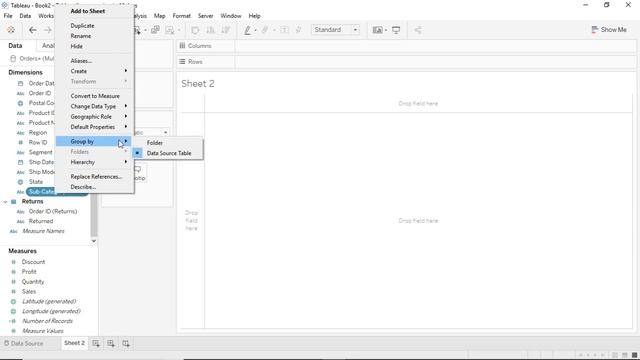Click the calendar icon beside Order Date
The width and height of the screenshot is (640, 360).
[20, 83]
